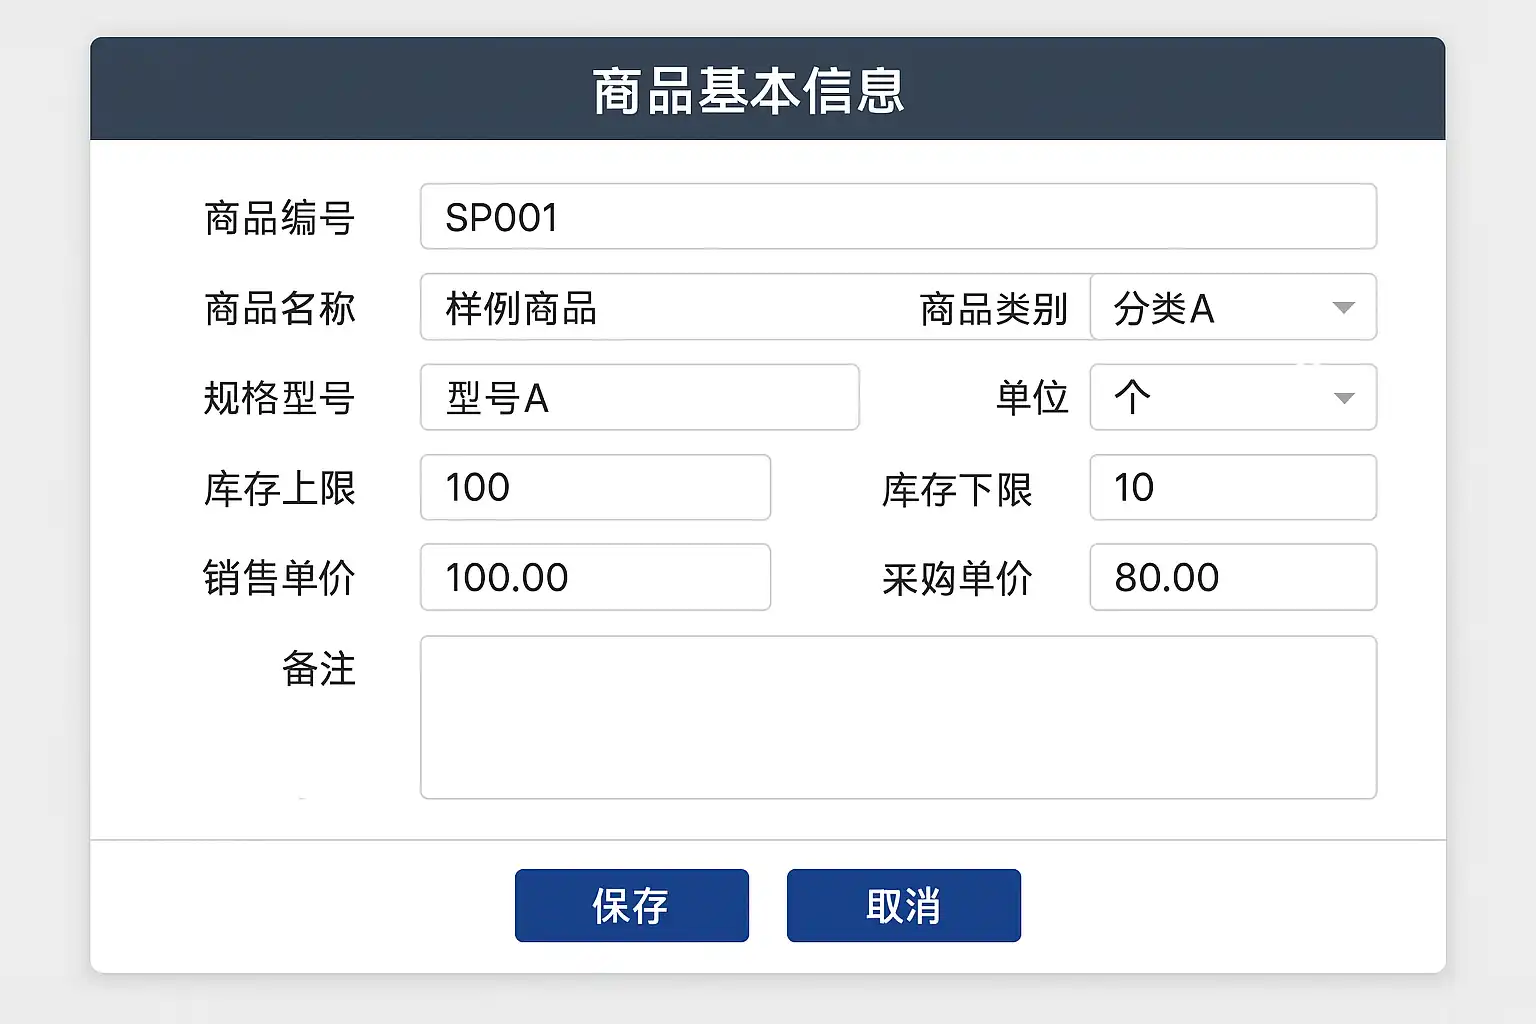Open the 商品类别 dropdown showing 分类A
The image size is (1536, 1024).
pyautogui.click(x=1232, y=307)
